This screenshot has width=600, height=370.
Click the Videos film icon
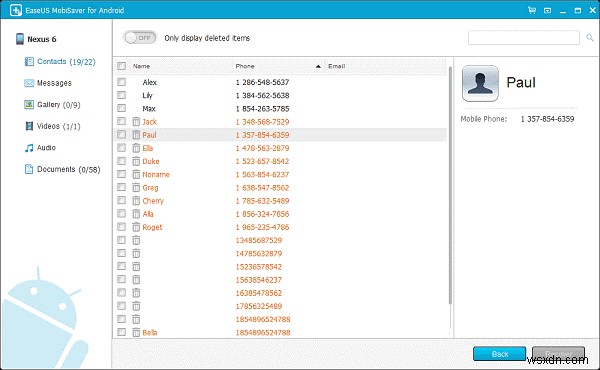(x=29, y=126)
